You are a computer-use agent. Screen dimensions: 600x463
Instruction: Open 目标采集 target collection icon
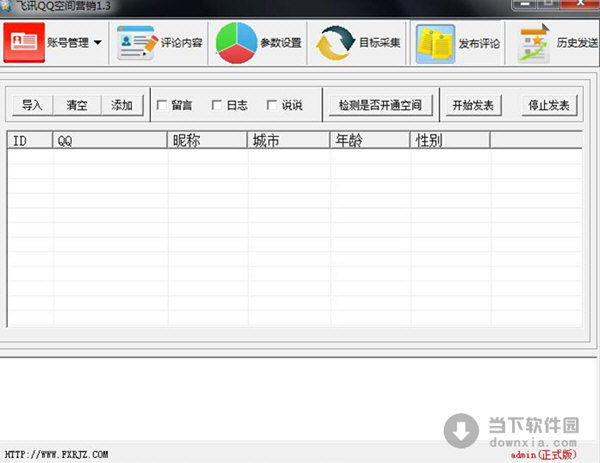click(x=334, y=43)
